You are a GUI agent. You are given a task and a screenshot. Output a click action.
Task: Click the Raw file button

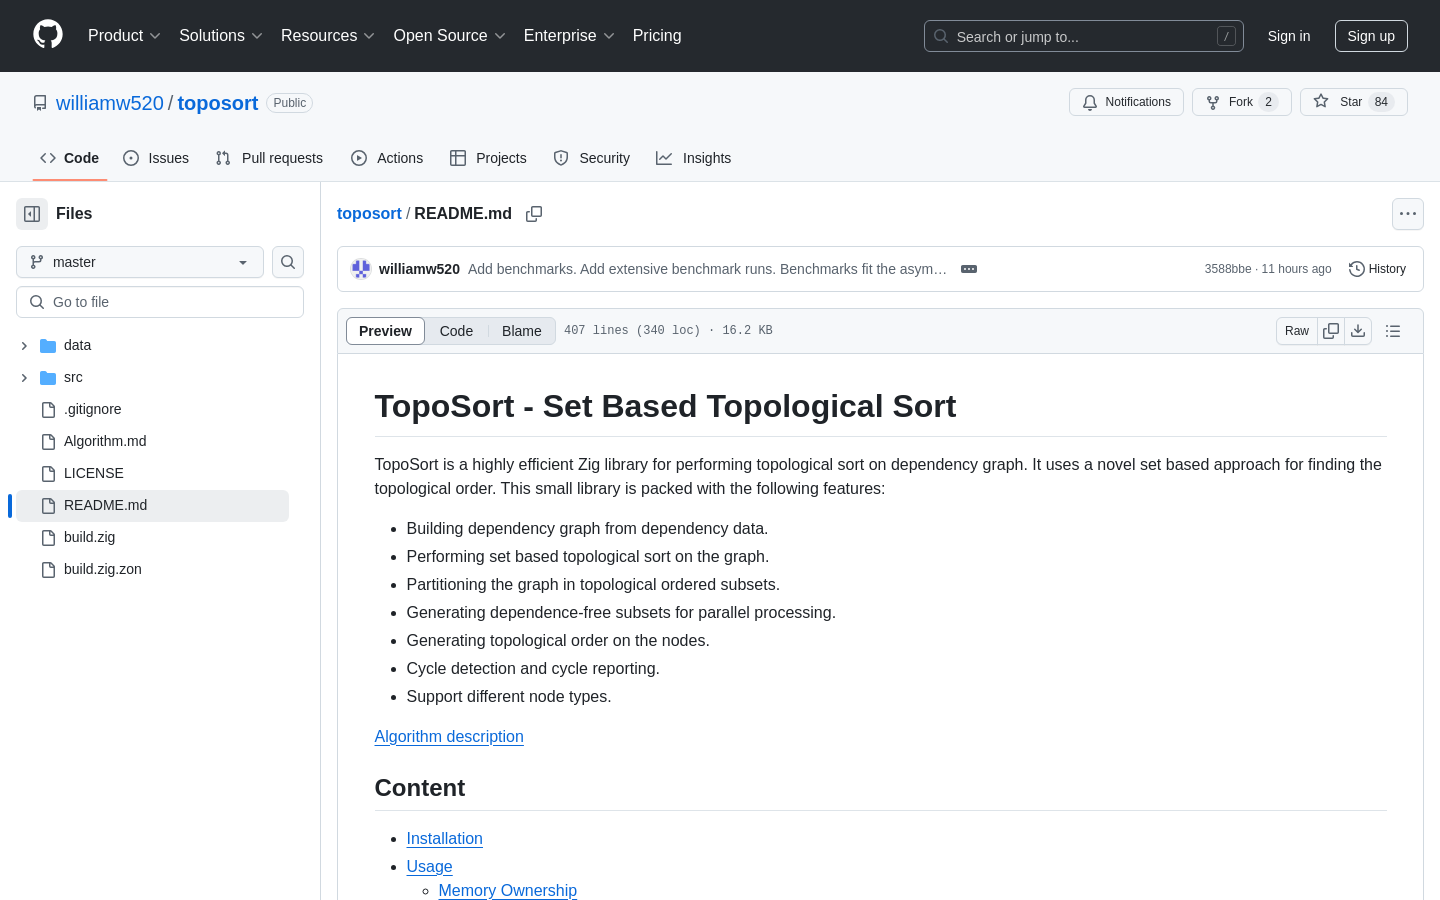[1297, 331]
